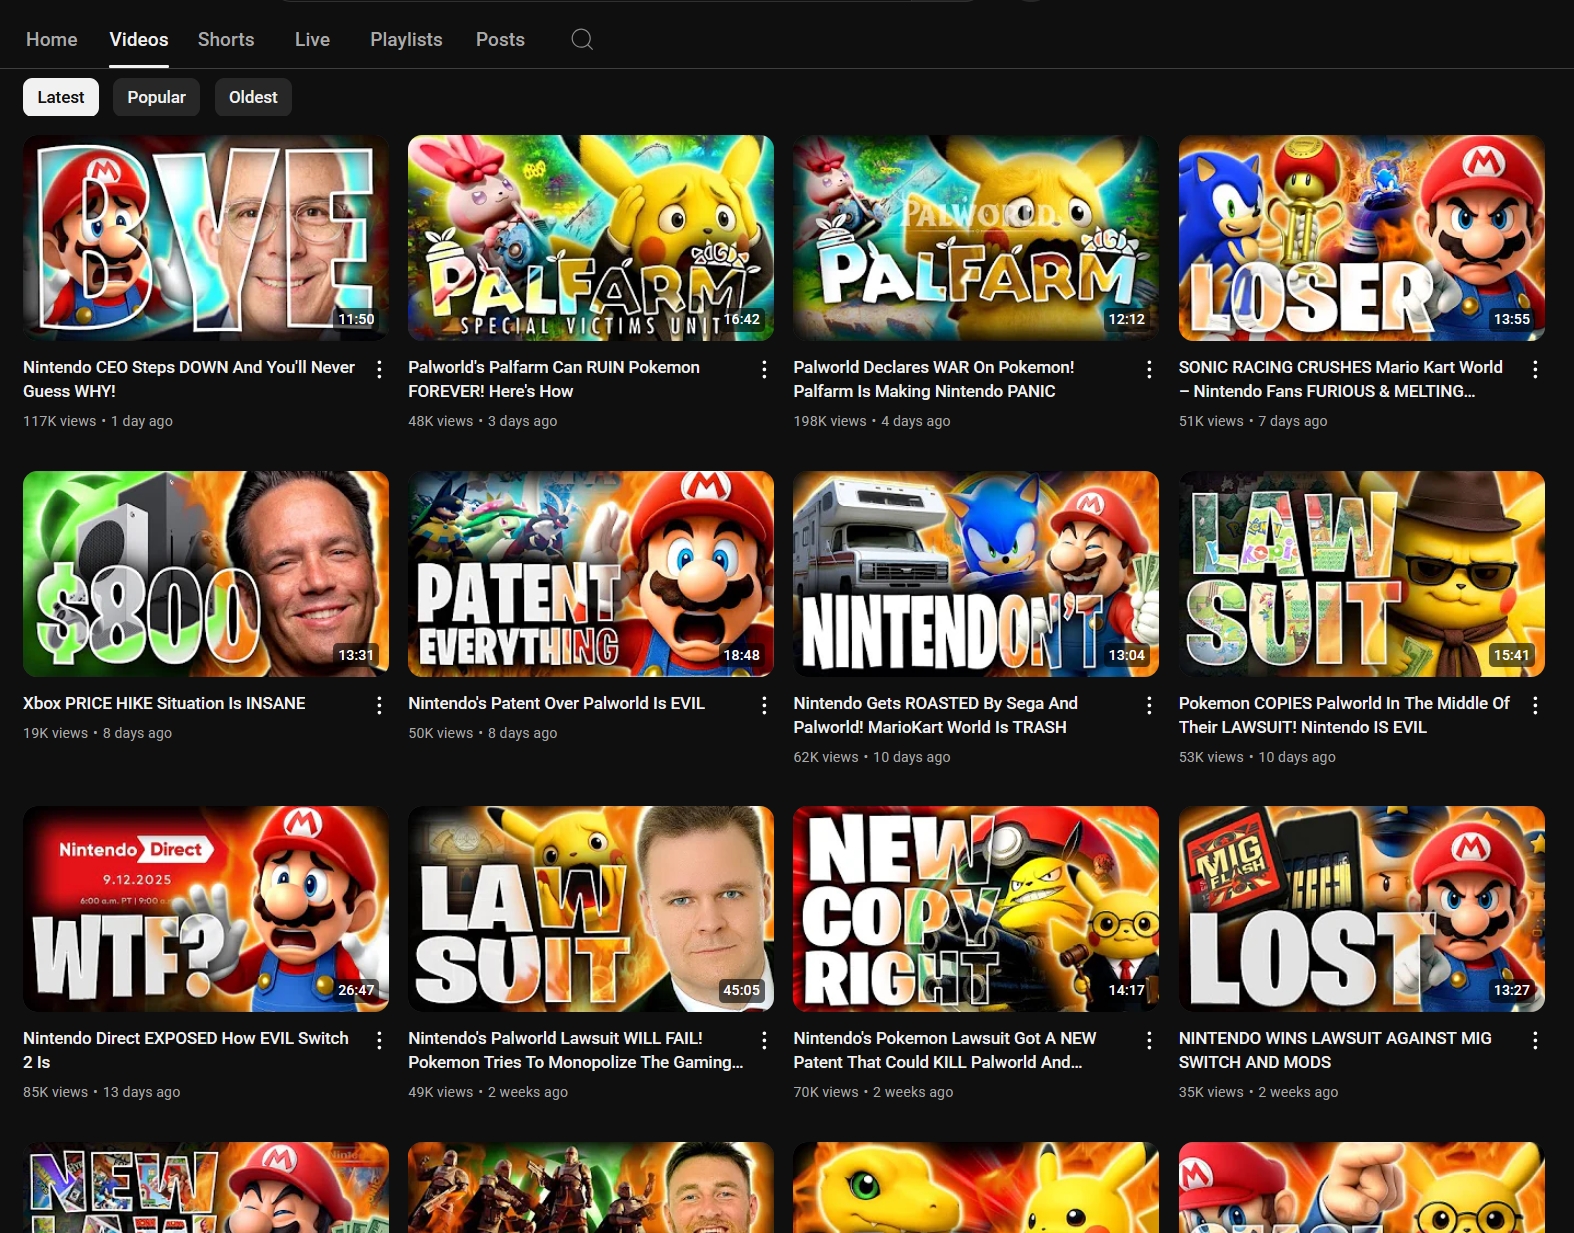Switch to the Shorts tab

tap(226, 40)
